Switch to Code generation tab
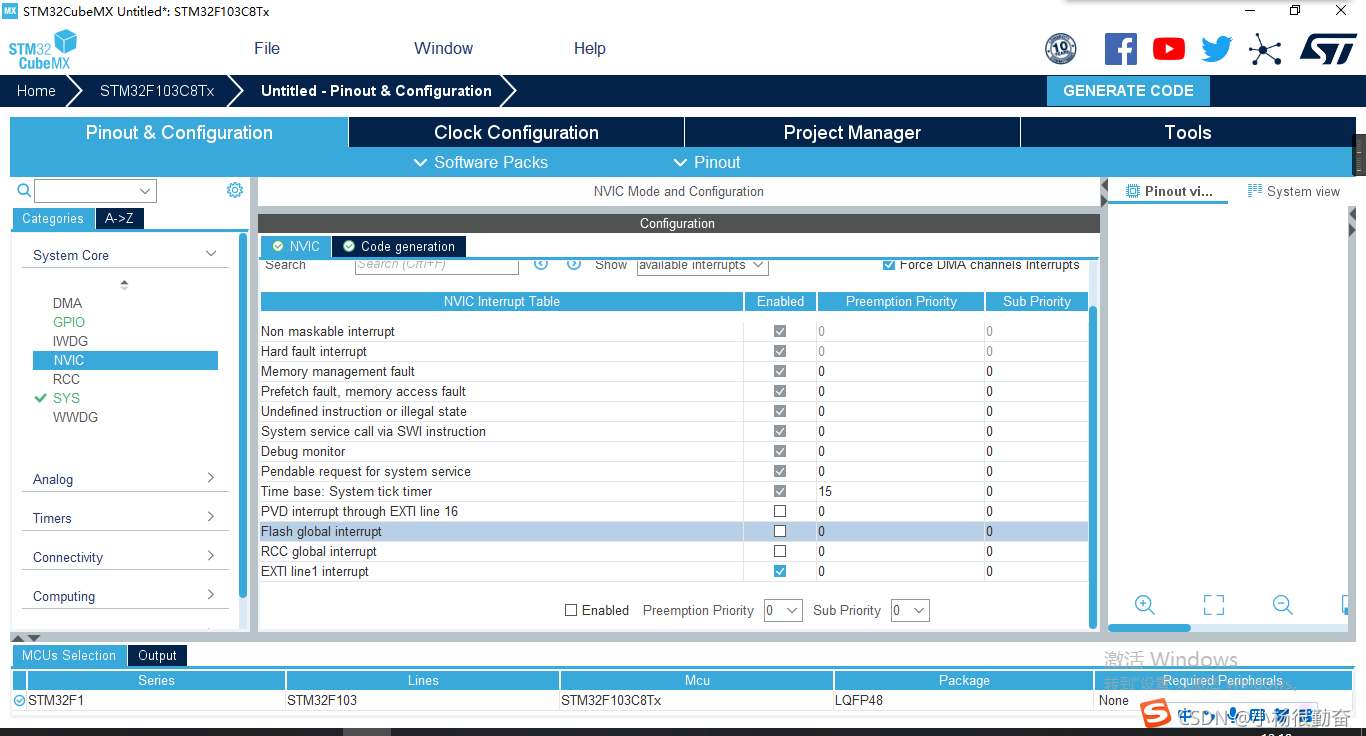Image resolution: width=1366 pixels, height=736 pixels. click(399, 246)
